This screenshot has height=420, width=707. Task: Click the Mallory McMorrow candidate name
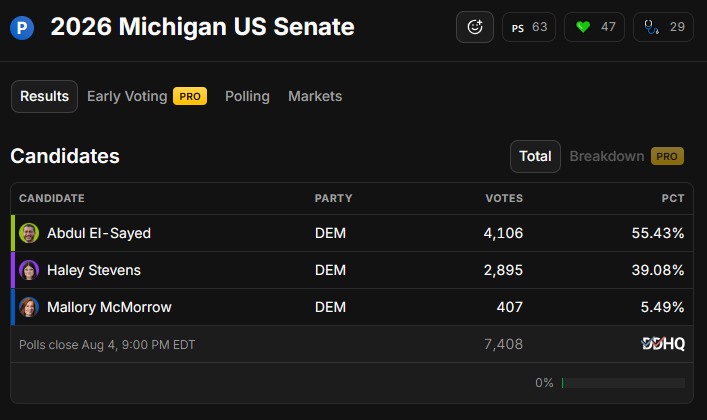109,307
